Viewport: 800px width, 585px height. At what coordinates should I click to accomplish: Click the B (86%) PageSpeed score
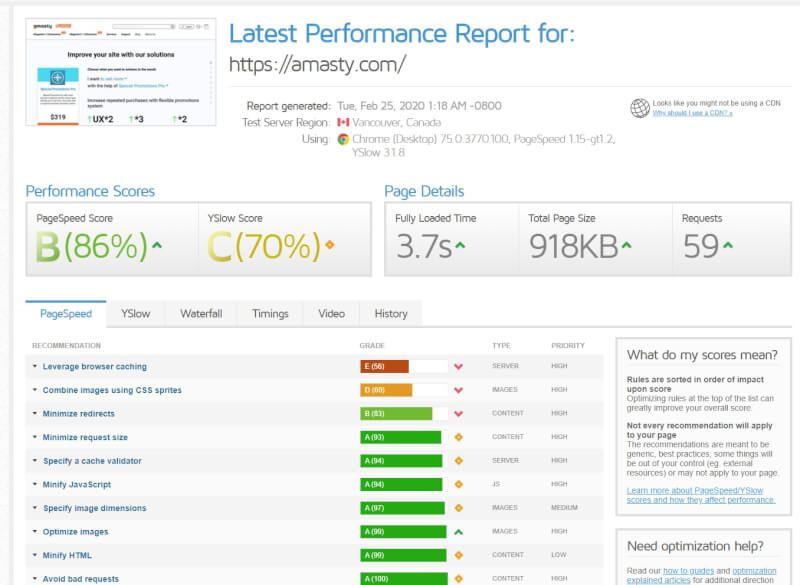92,246
